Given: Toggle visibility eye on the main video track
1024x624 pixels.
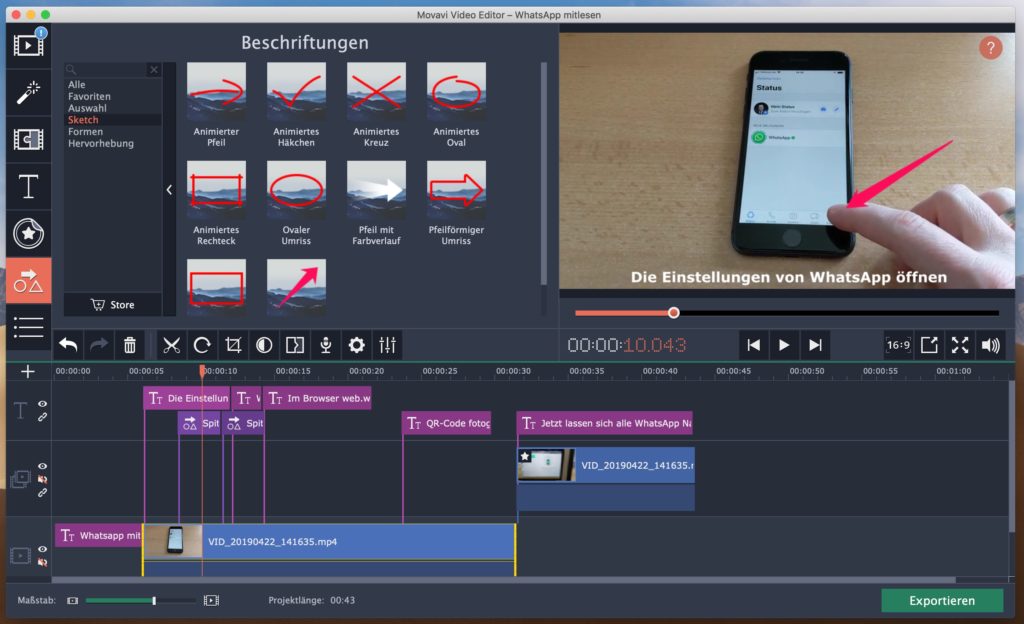Looking at the screenshot, I should [x=43, y=549].
